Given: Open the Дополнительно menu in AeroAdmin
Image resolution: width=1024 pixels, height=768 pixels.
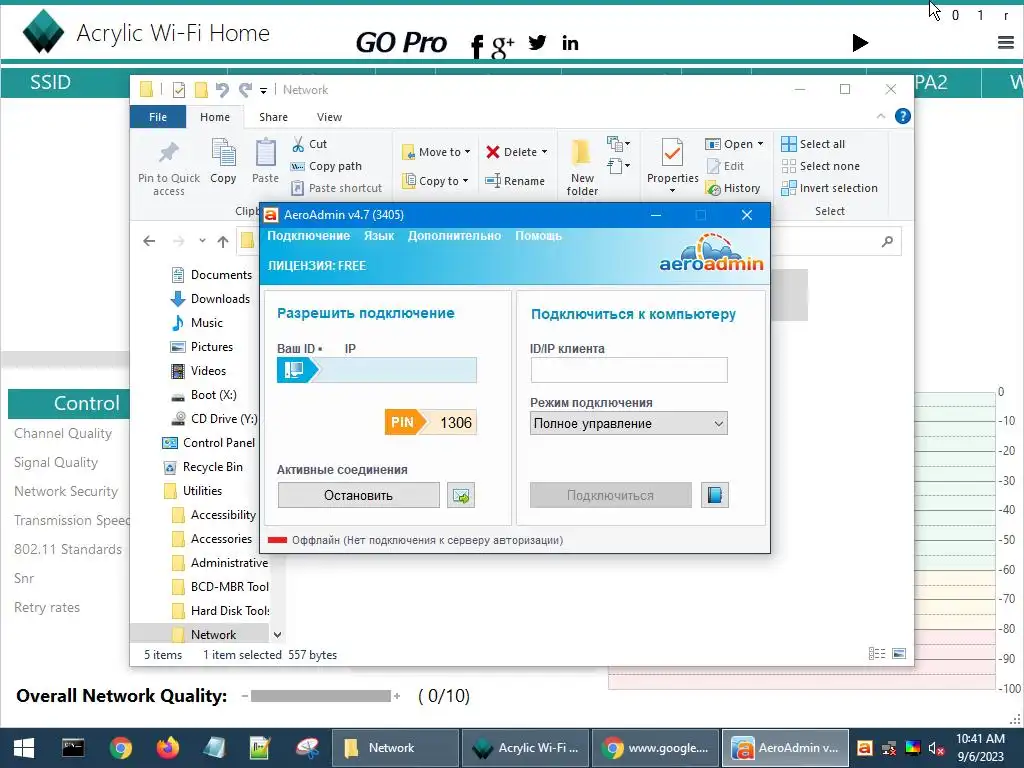Looking at the screenshot, I should pos(455,236).
